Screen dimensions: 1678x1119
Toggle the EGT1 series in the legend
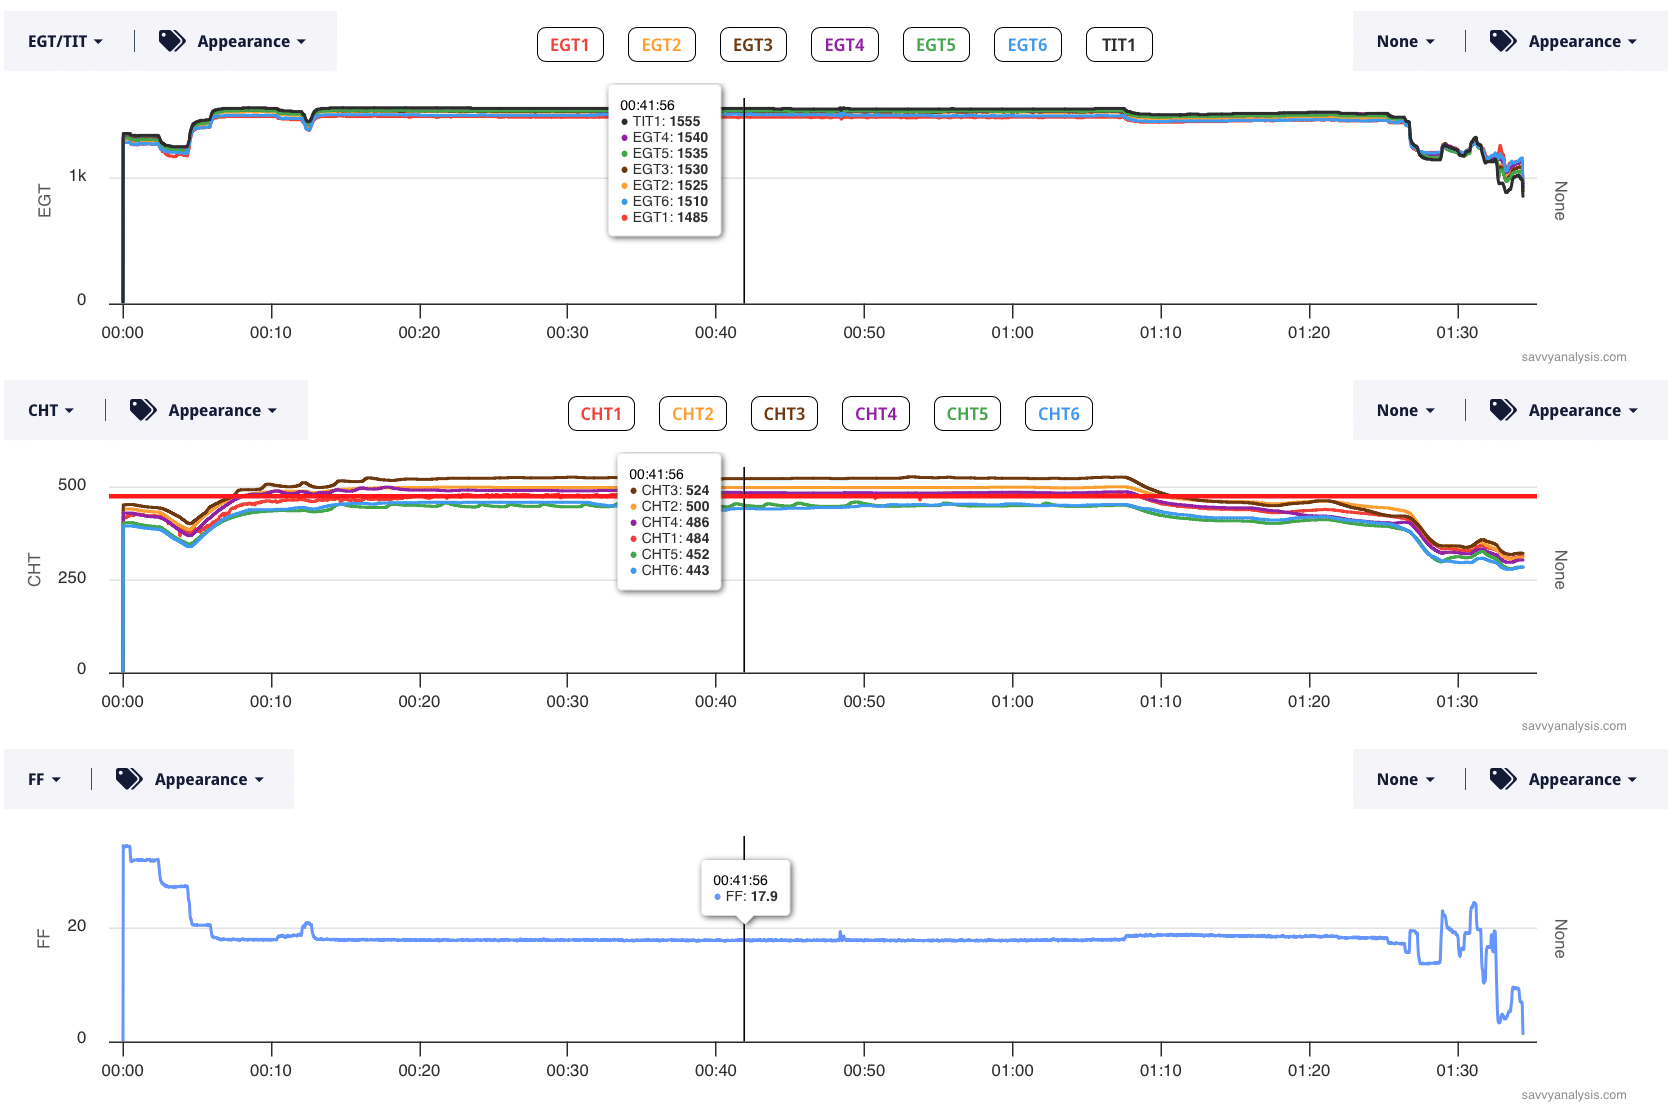570,45
